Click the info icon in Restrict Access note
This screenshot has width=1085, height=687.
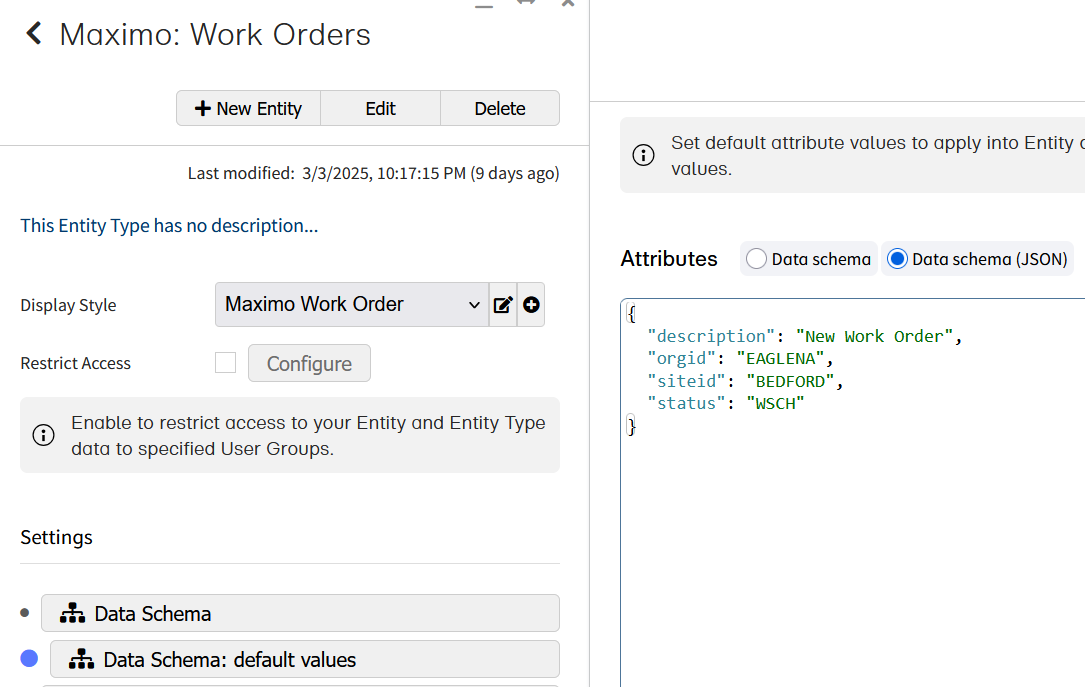pyautogui.click(x=44, y=435)
